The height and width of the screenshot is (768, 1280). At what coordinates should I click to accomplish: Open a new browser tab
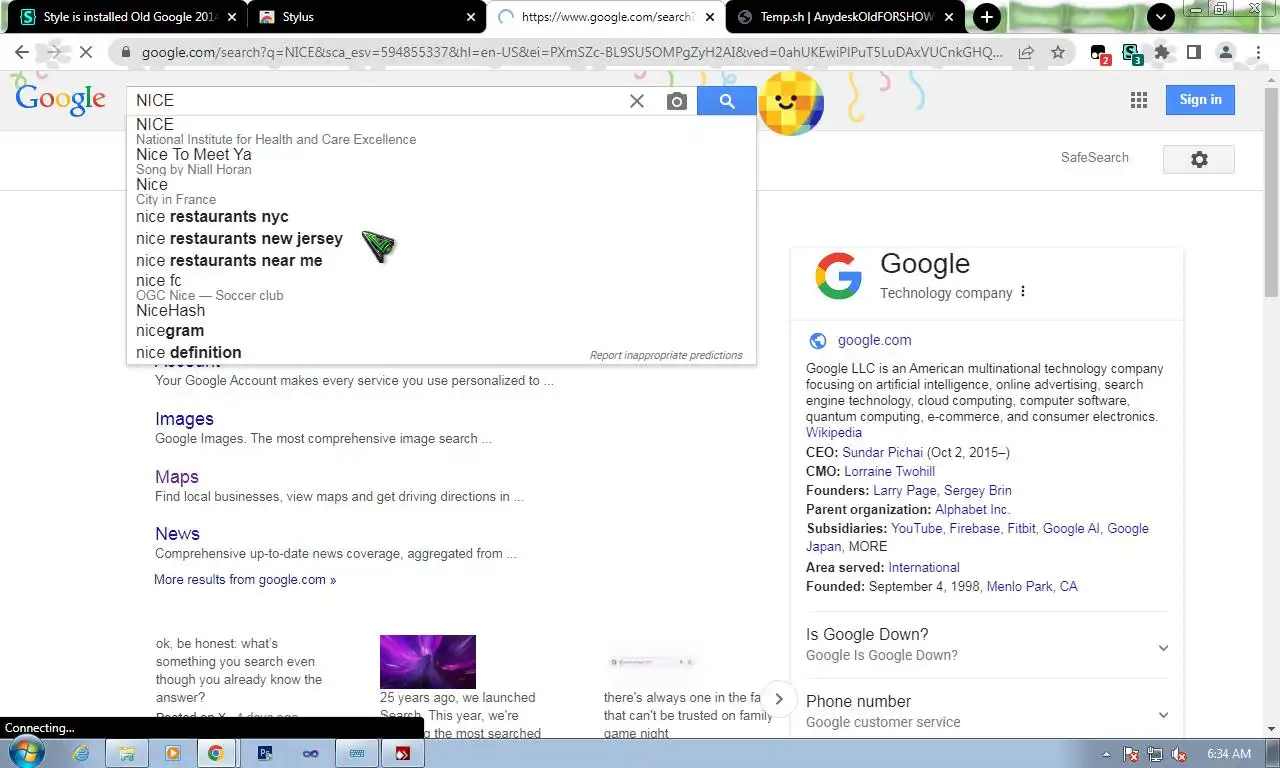tap(987, 17)
